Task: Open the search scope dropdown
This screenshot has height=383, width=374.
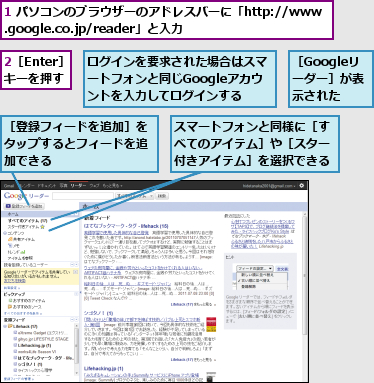Action: [134, 196]
